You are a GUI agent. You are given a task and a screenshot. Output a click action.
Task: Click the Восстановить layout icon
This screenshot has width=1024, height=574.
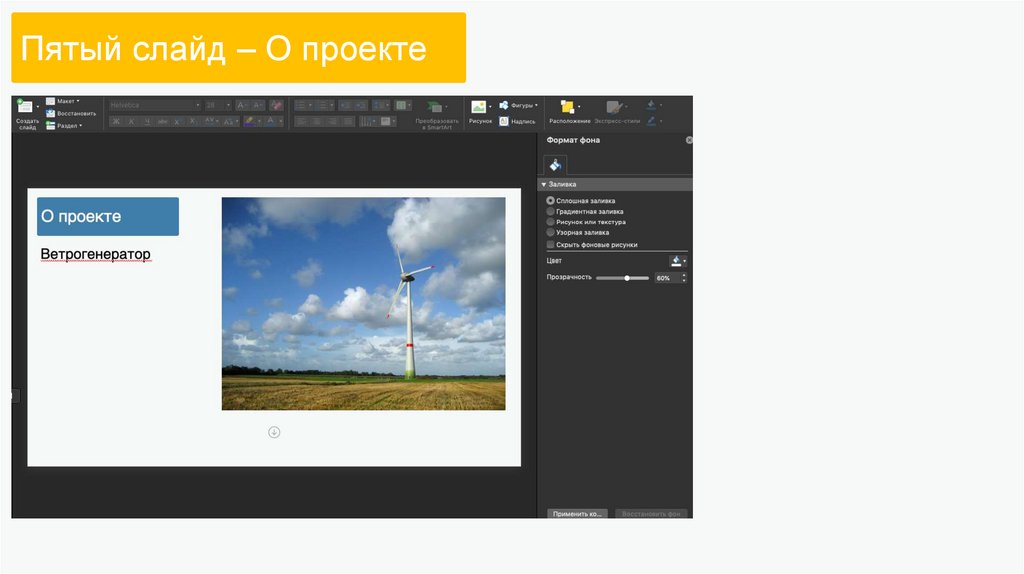[51, 113]
